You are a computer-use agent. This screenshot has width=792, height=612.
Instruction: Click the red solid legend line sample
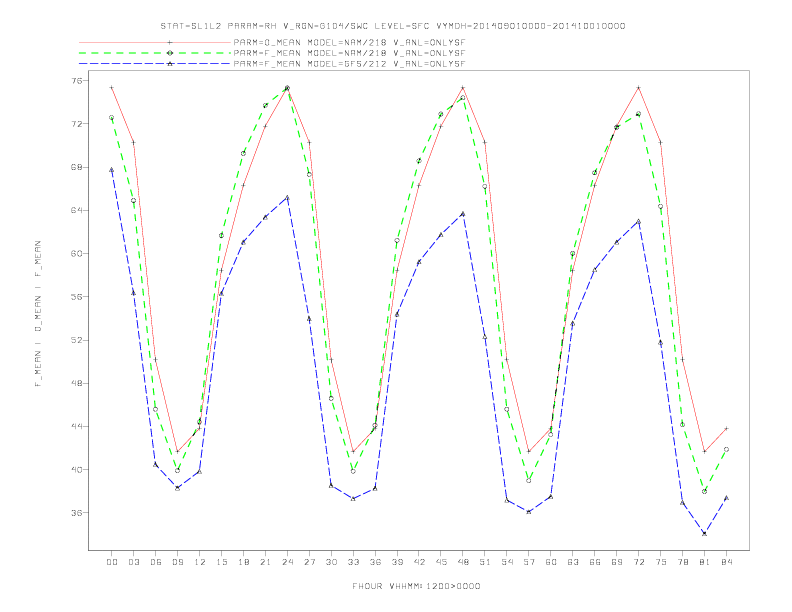click(155, 43)
